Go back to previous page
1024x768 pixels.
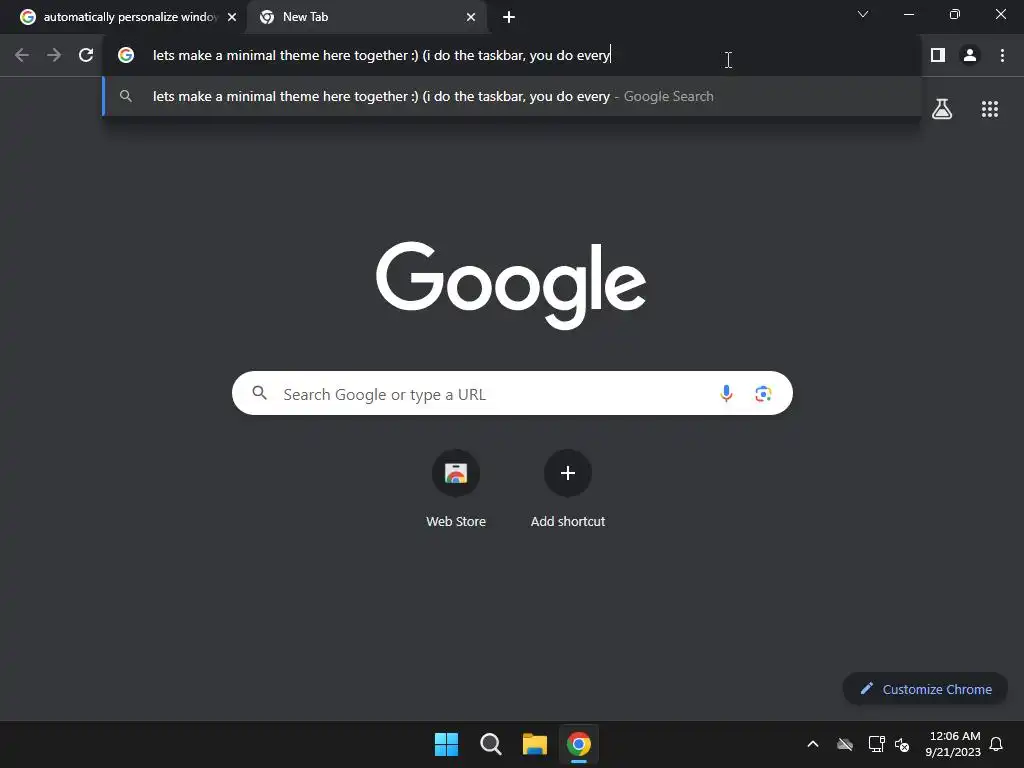coord(22,56)
